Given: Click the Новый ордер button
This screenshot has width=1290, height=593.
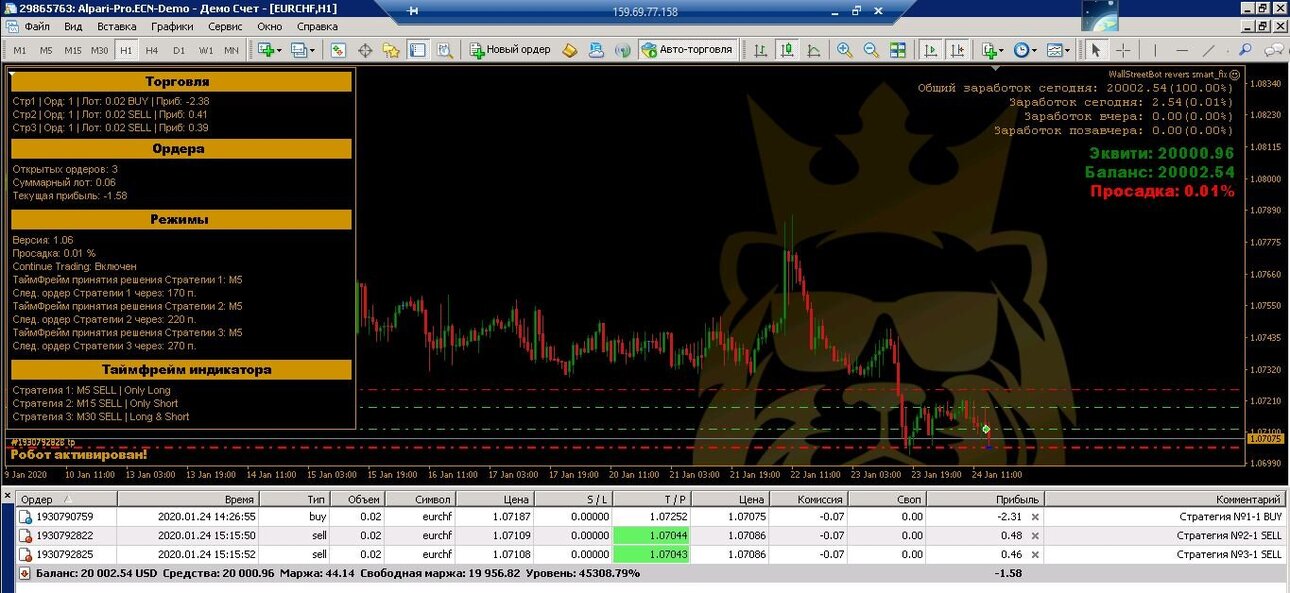Looking at the screenshot, I should [511, 50].
